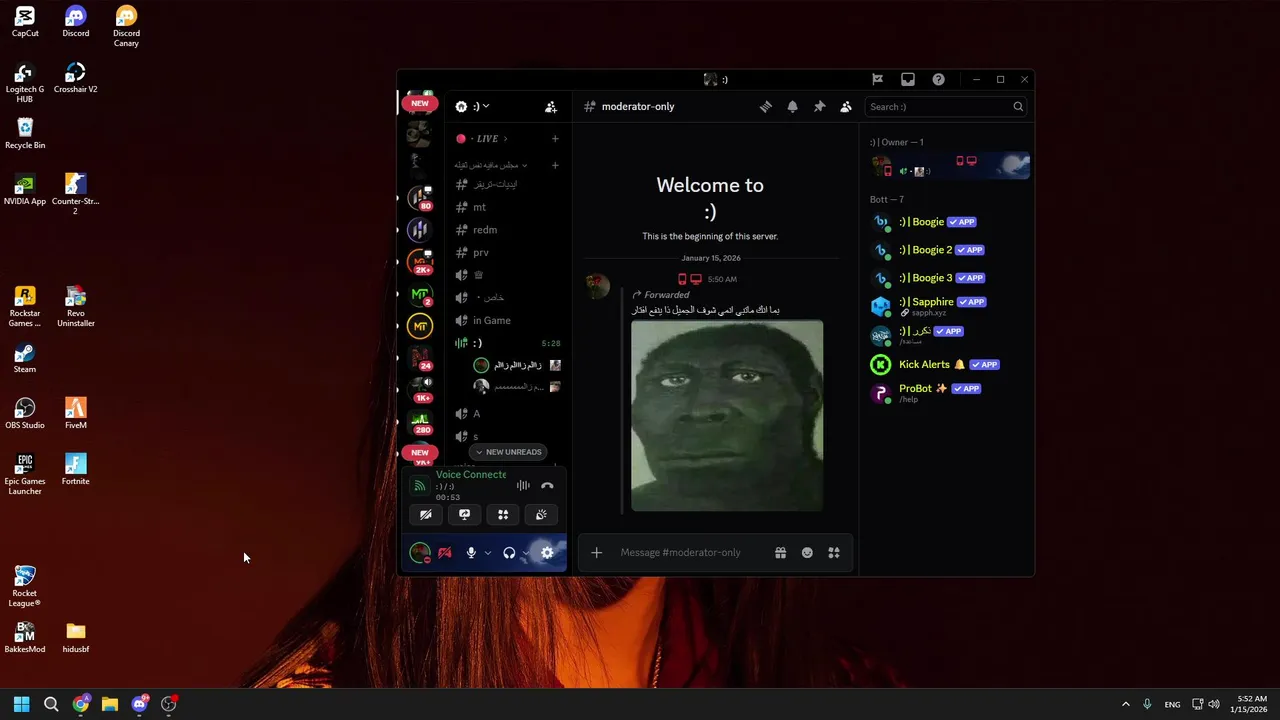Toggle member list visibility icon

pos(846,106)
